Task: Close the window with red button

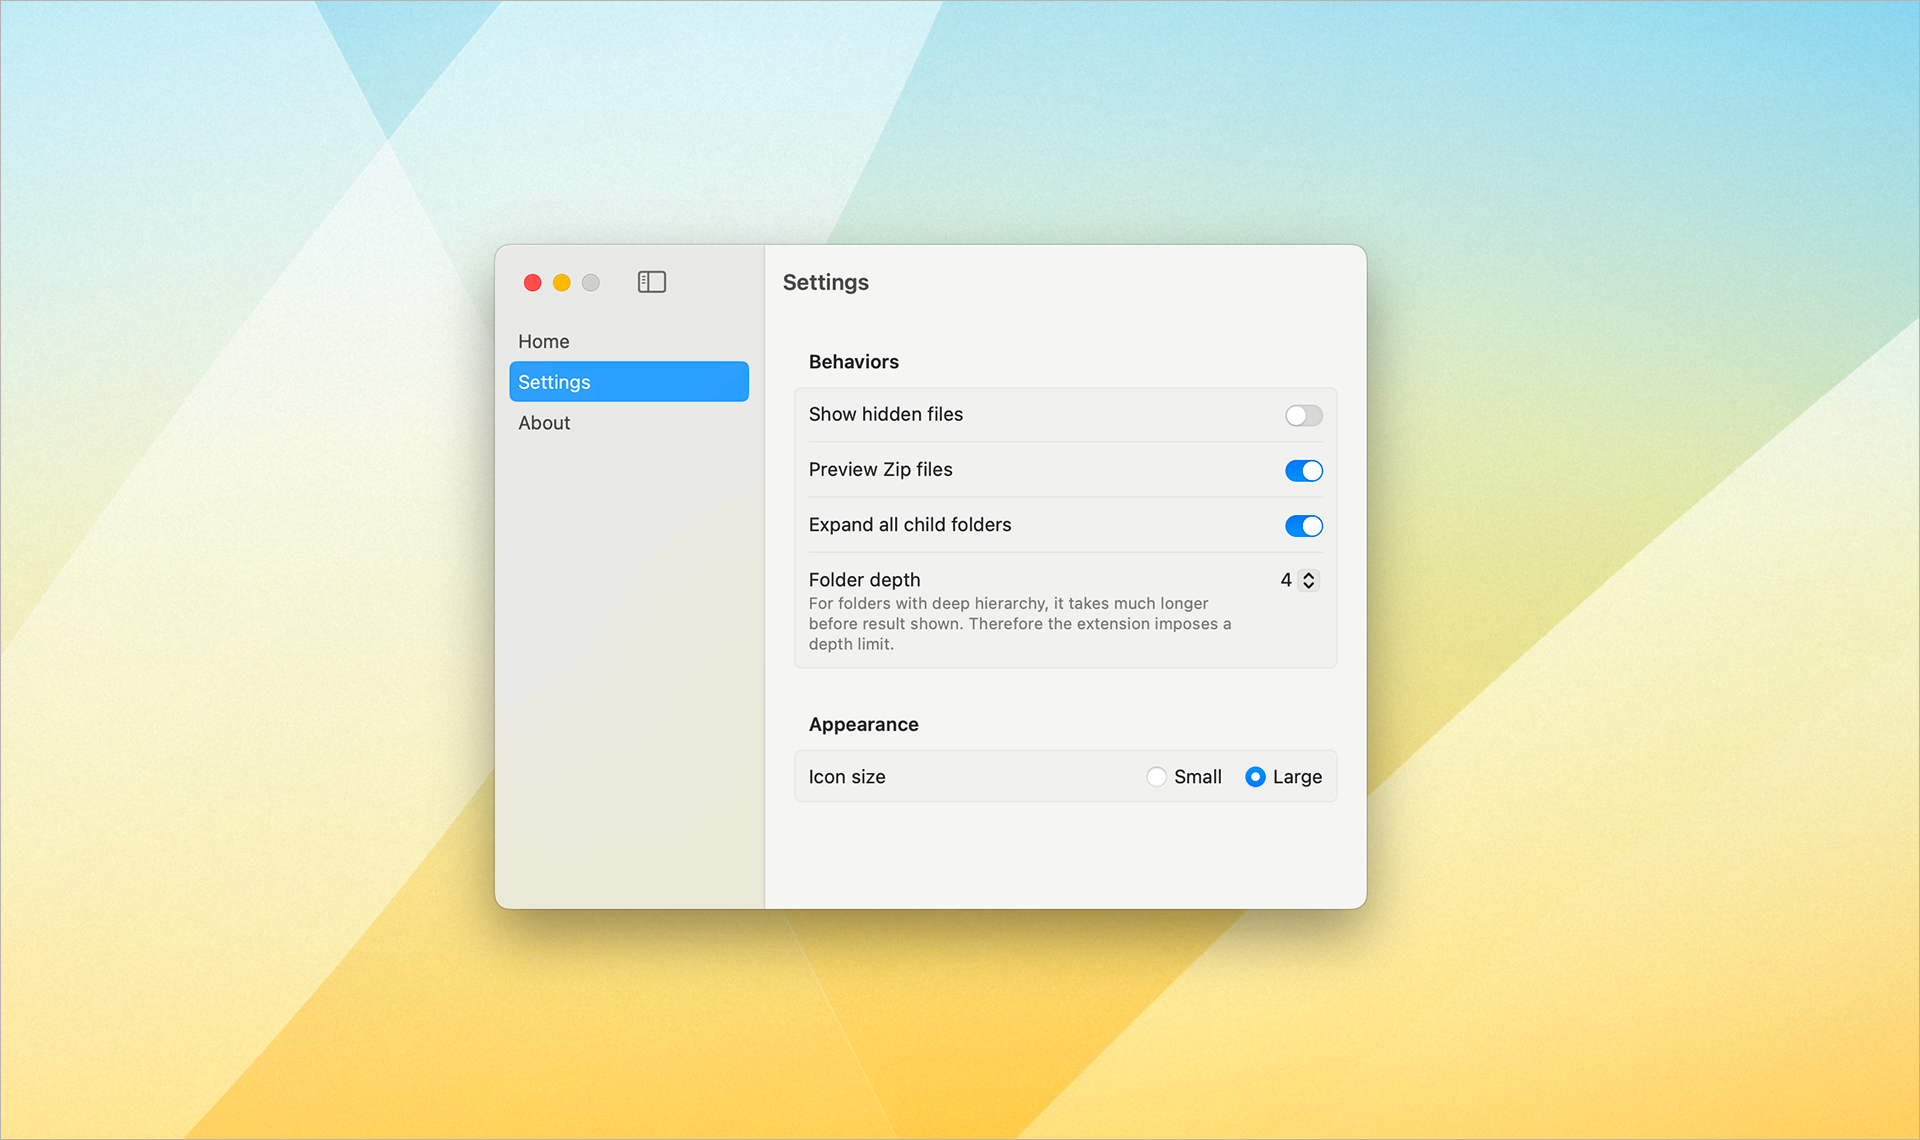Action: pyautogui.click(x=533, y=283)
